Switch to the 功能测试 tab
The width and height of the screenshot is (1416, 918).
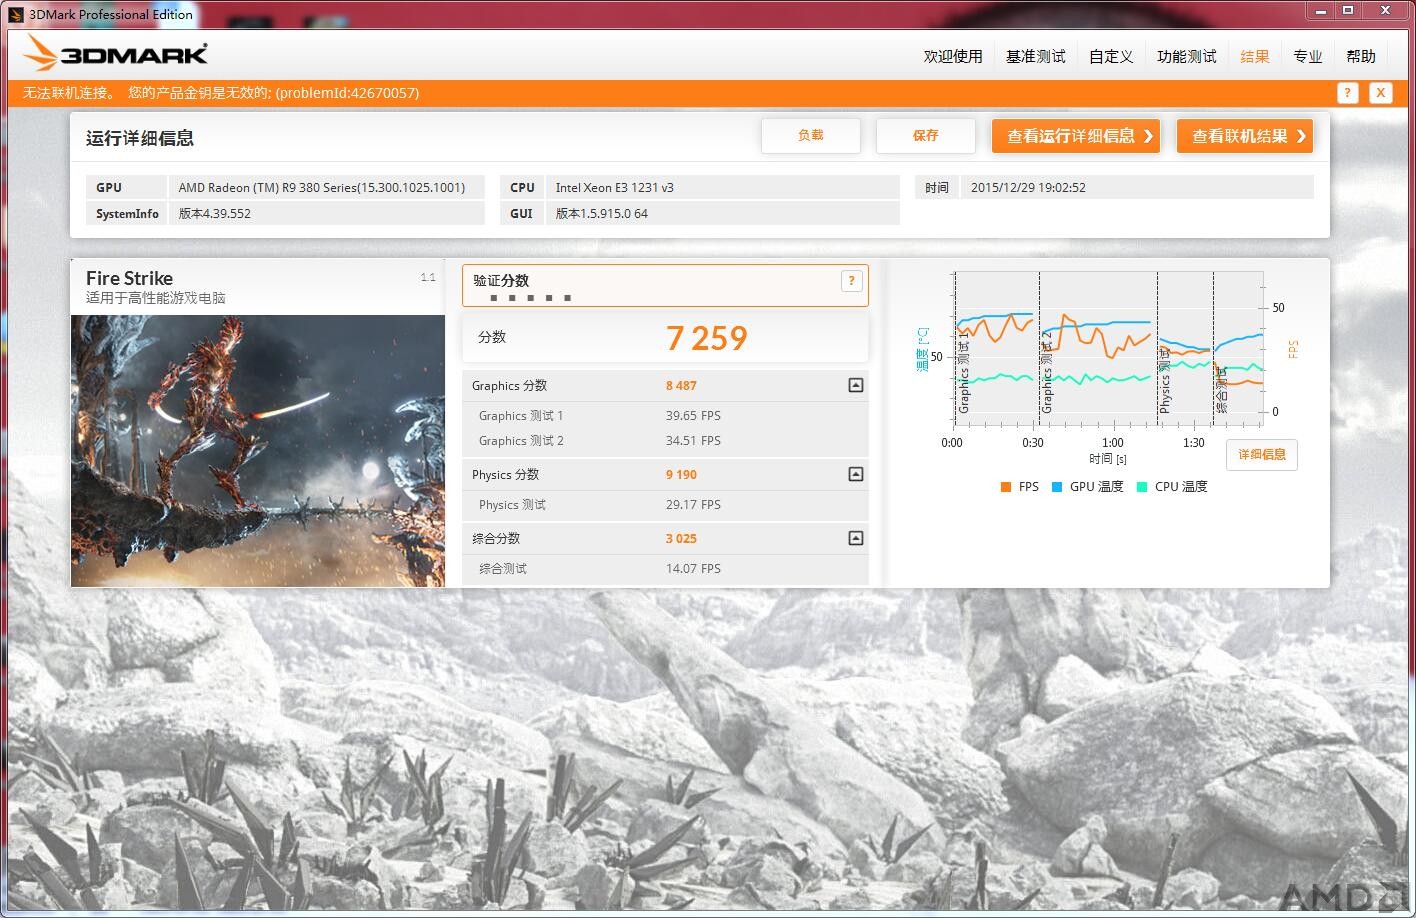click(x=1187, y=57)
